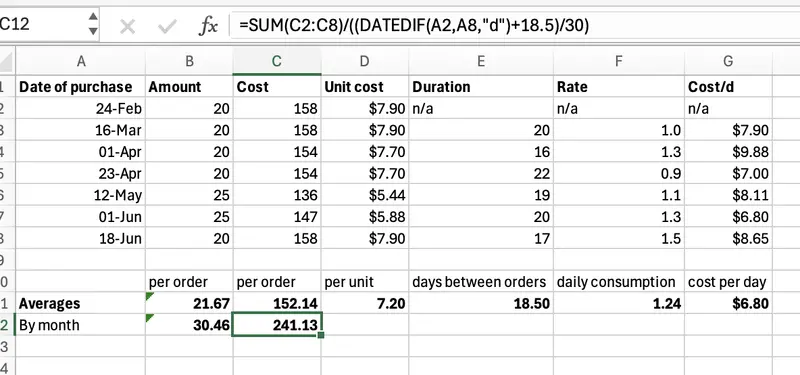The image size is (800, 375).
Task: Click the Name Box stepper arrows
Action: [93, 24]
